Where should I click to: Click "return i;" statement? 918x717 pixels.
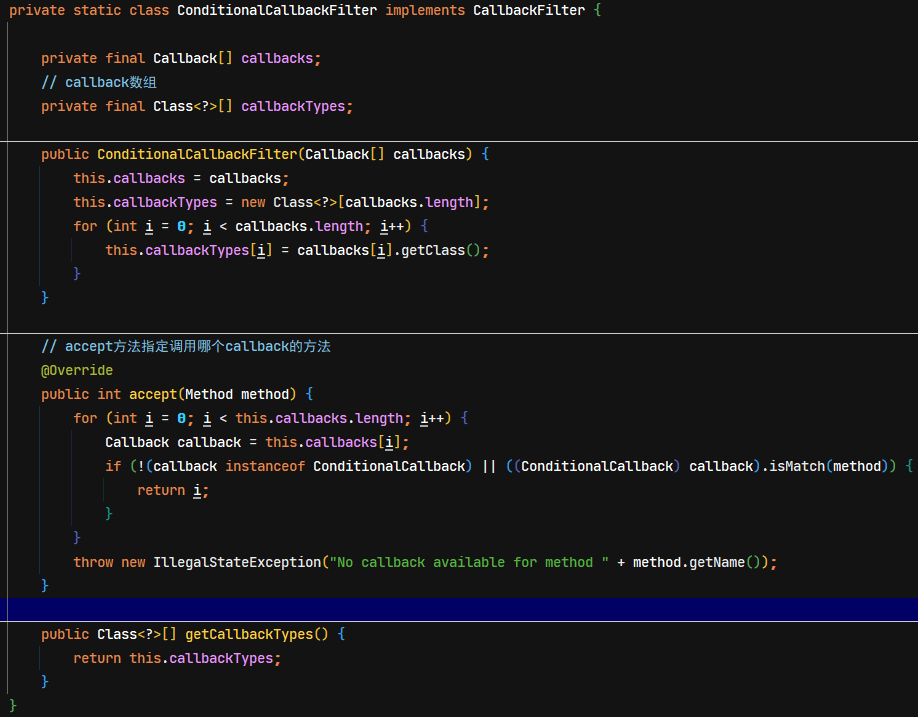pos(173,490)
